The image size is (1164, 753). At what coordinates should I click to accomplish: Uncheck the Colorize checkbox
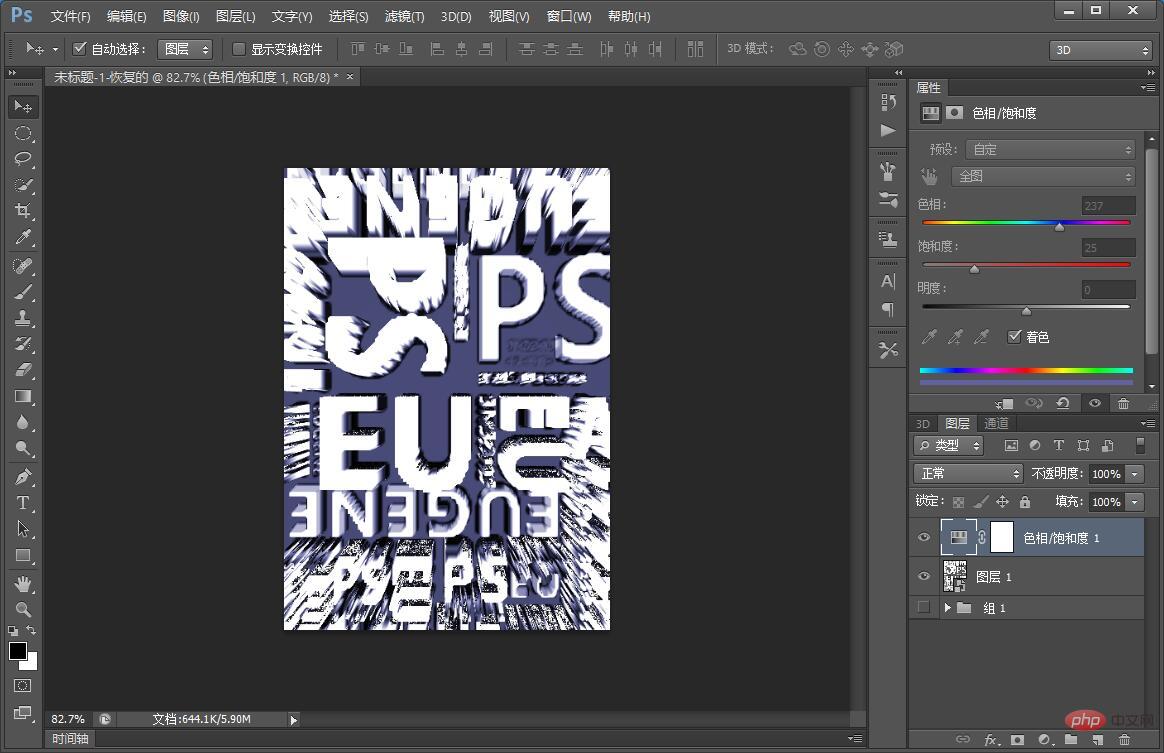point(1014,336)
